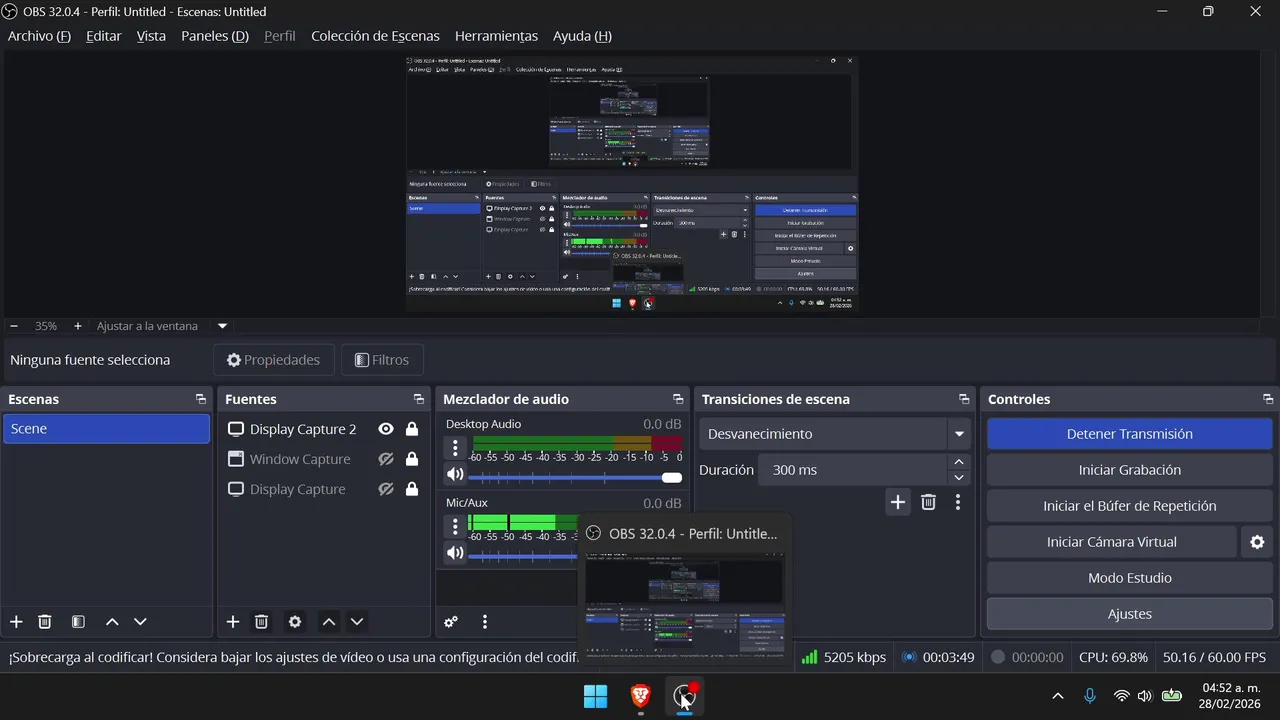Open Editar menu

pyautogui.click(x=104, y=36)
